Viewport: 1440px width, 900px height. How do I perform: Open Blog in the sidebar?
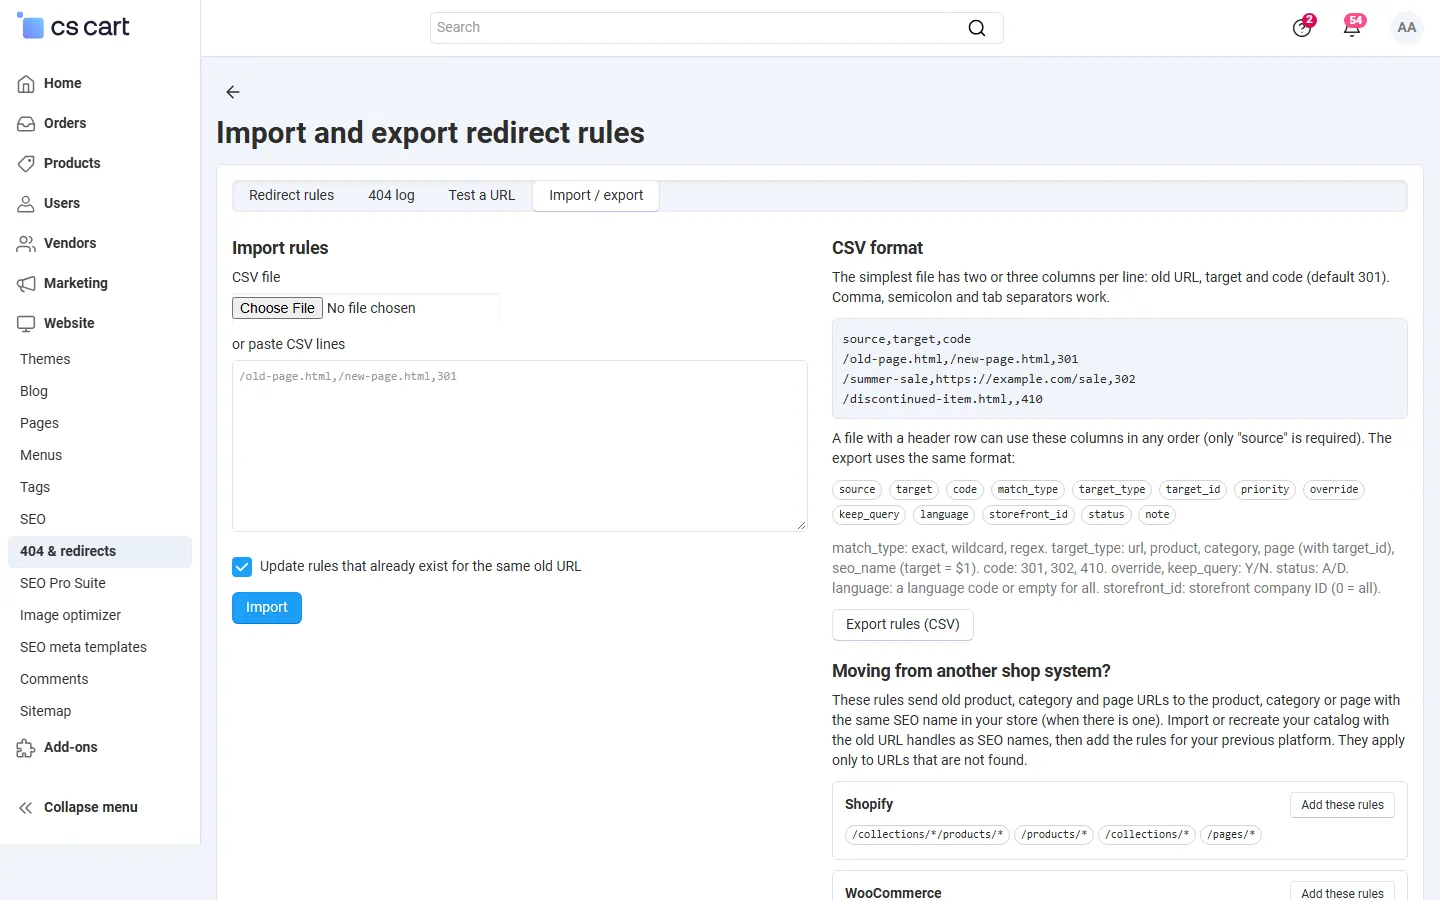pos(34,391)
